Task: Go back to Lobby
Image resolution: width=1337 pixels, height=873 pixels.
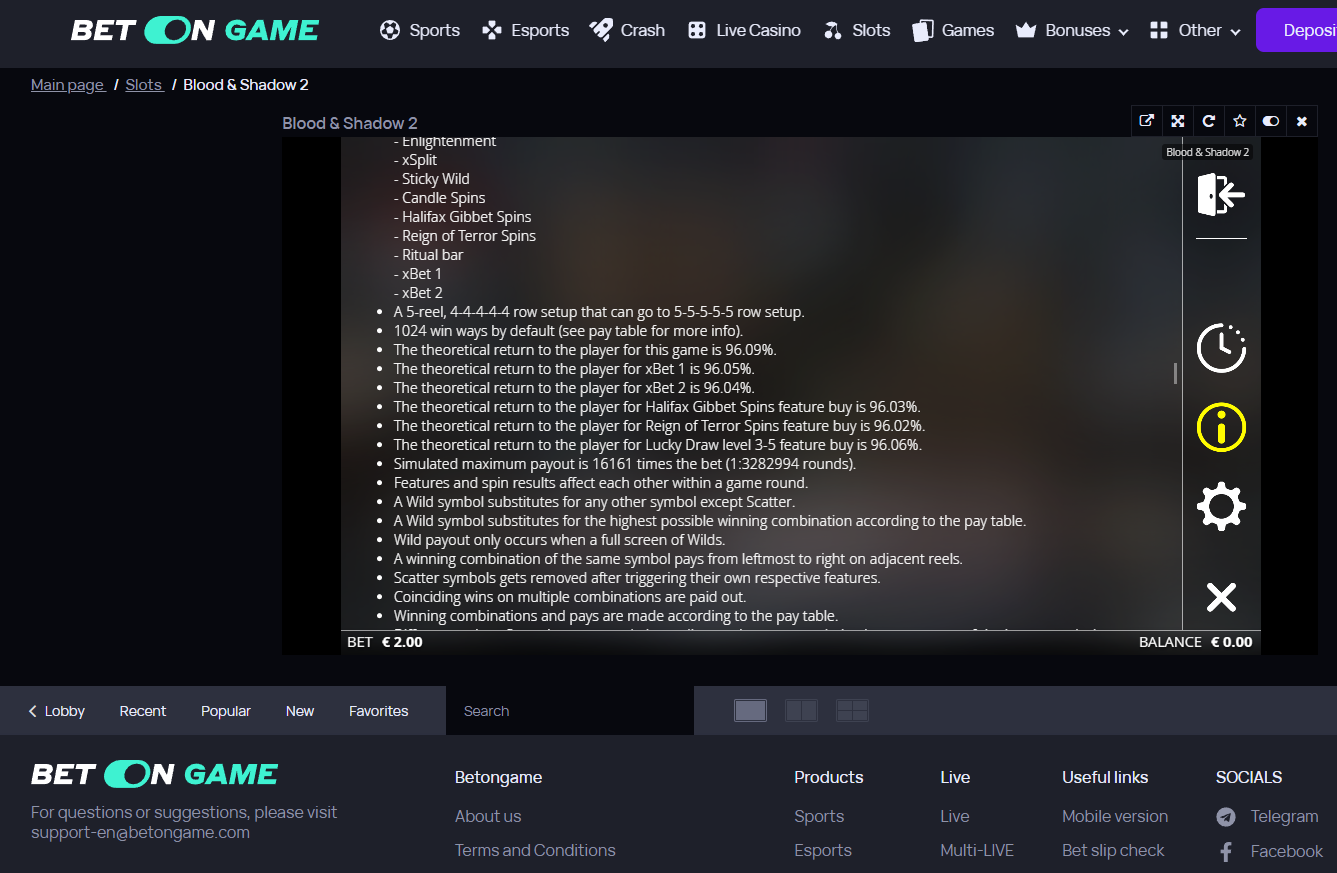Action: 56,711
